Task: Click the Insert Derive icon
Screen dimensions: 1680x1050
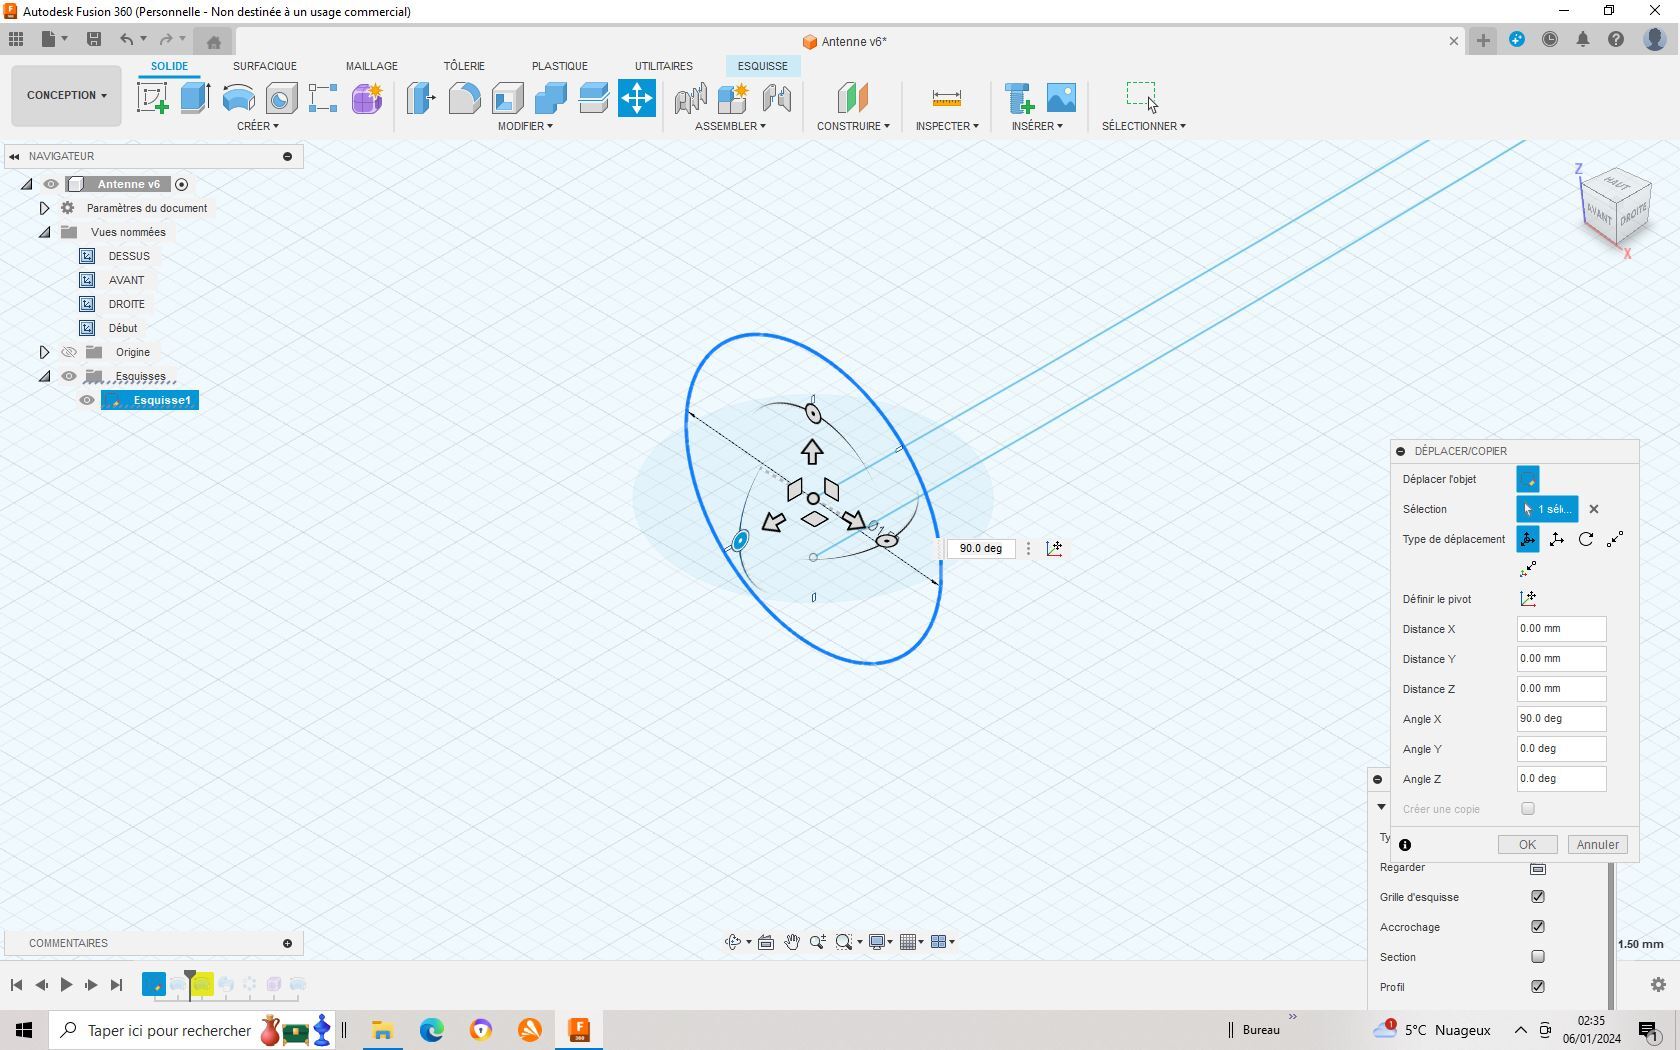Action: (x=1019, y=98)
